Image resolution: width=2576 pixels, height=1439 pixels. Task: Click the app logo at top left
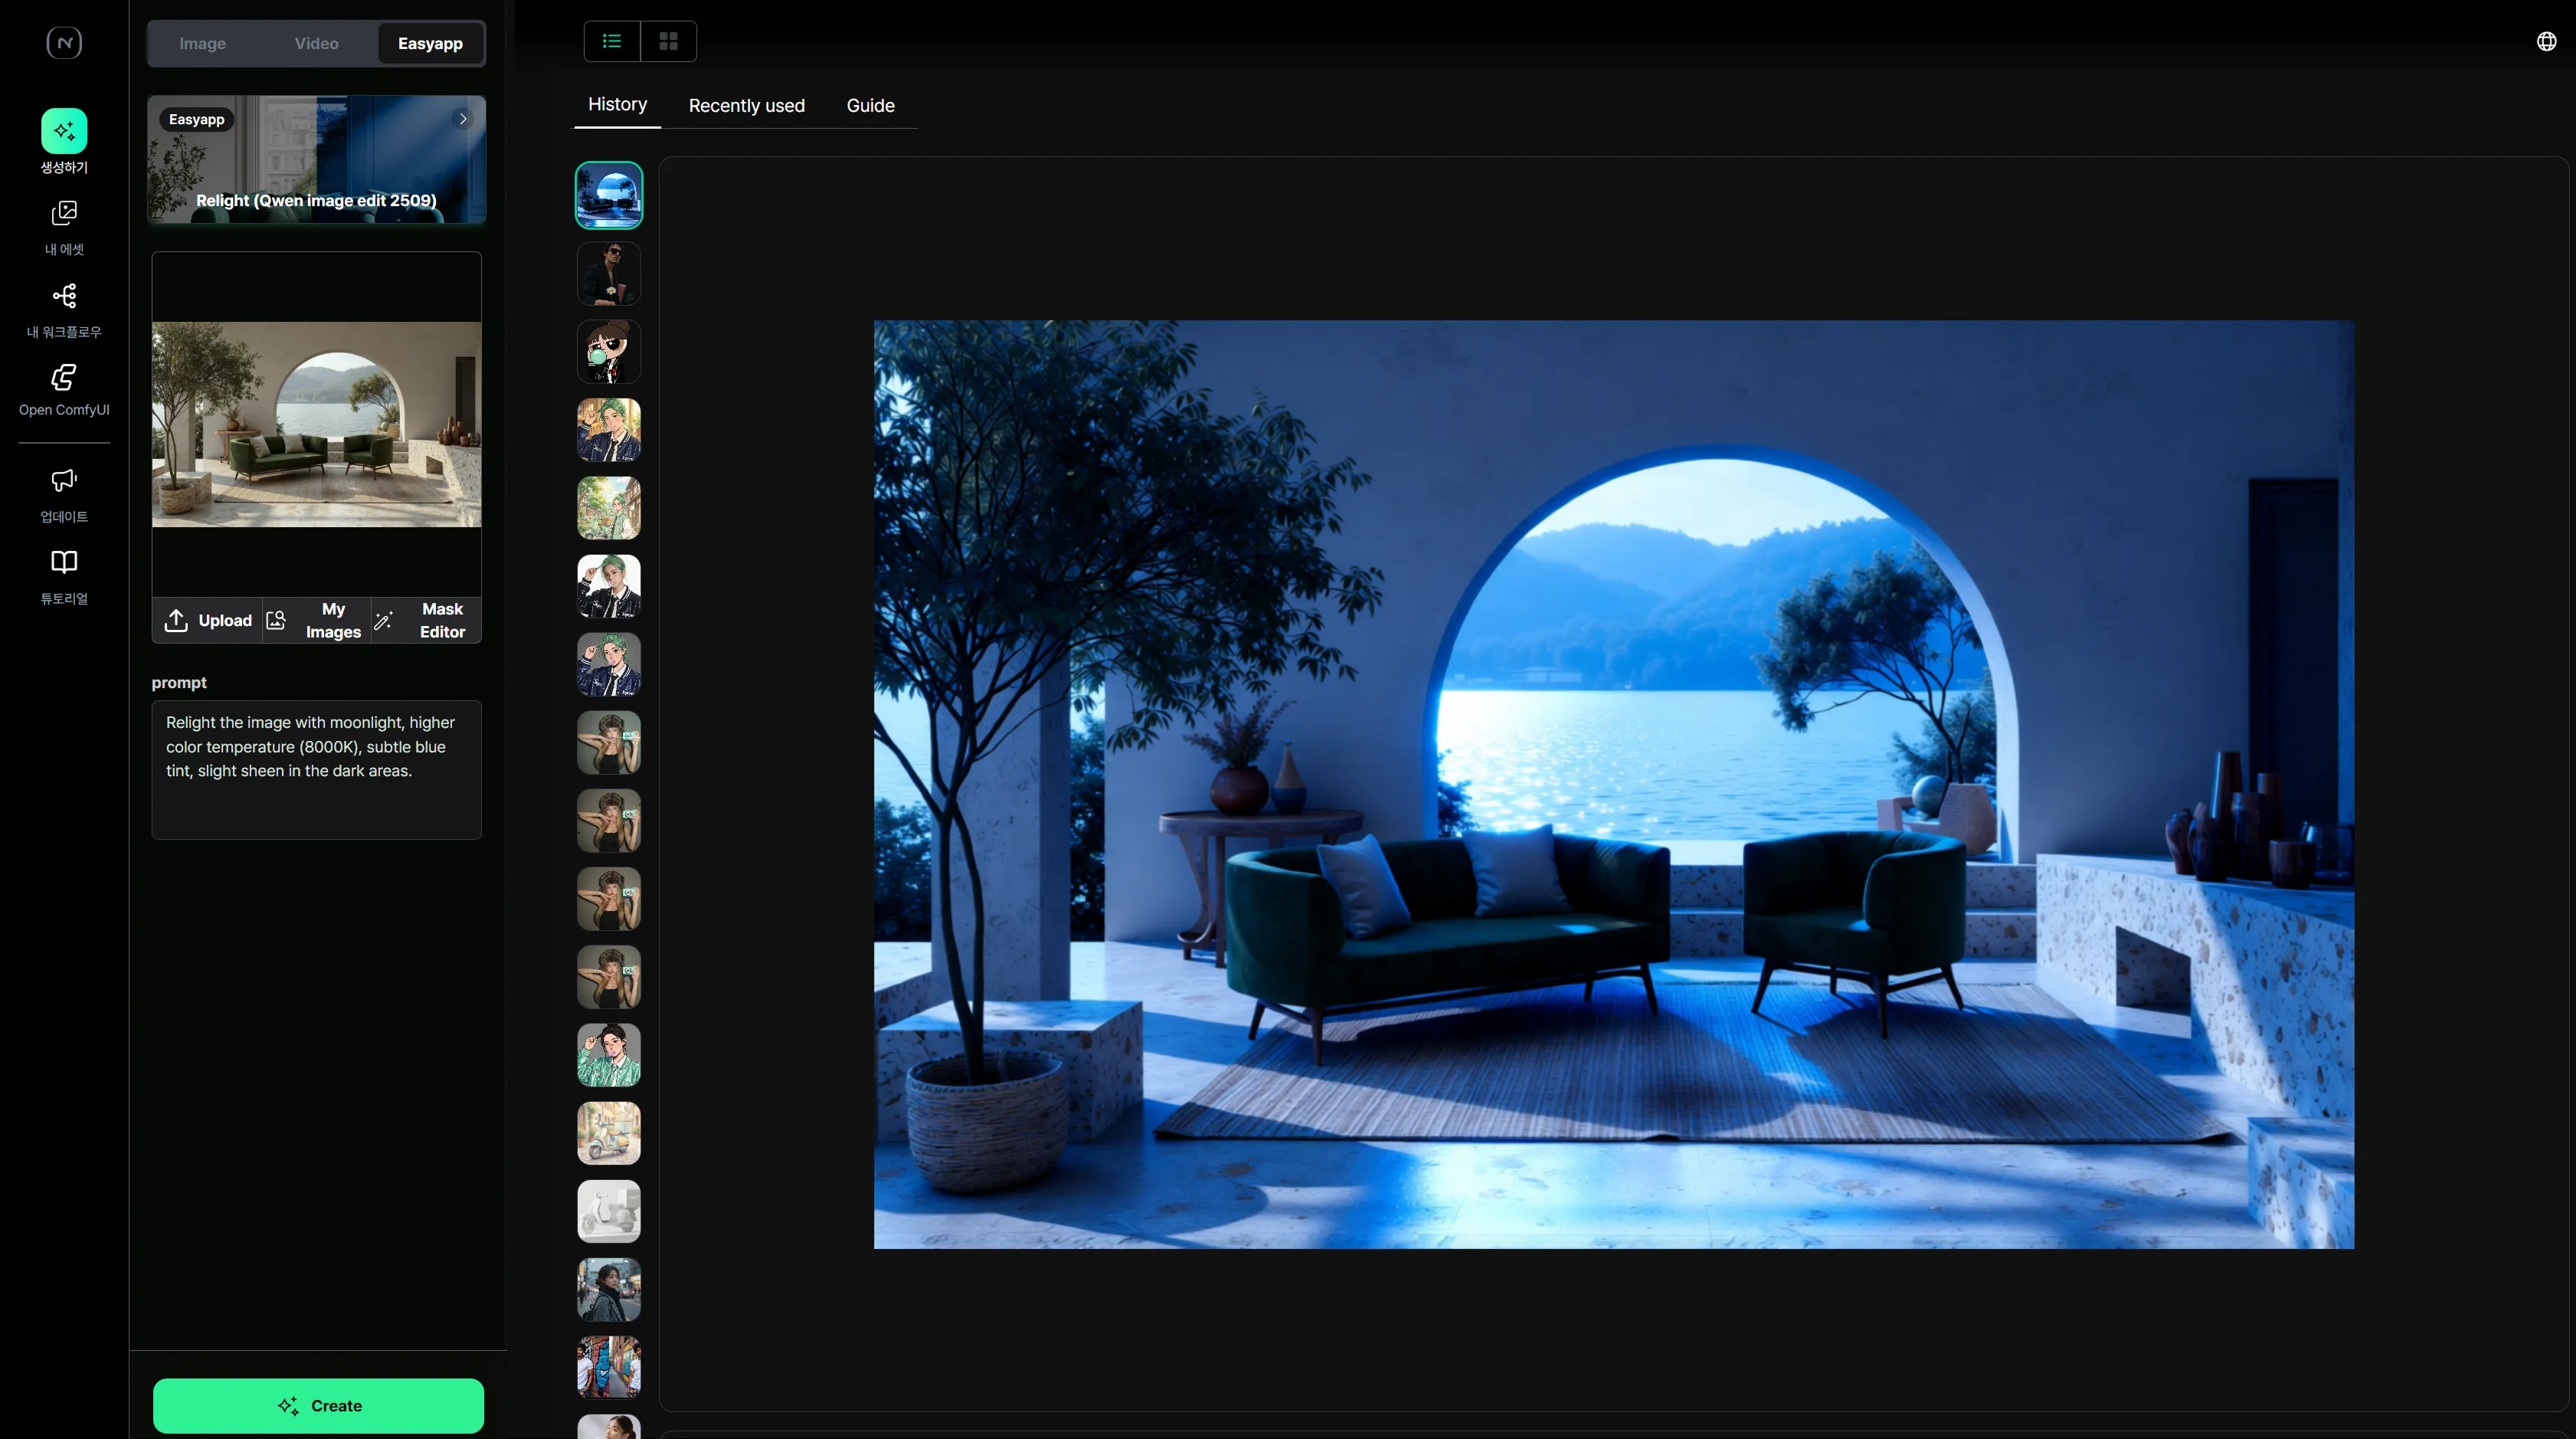[64, 42]
